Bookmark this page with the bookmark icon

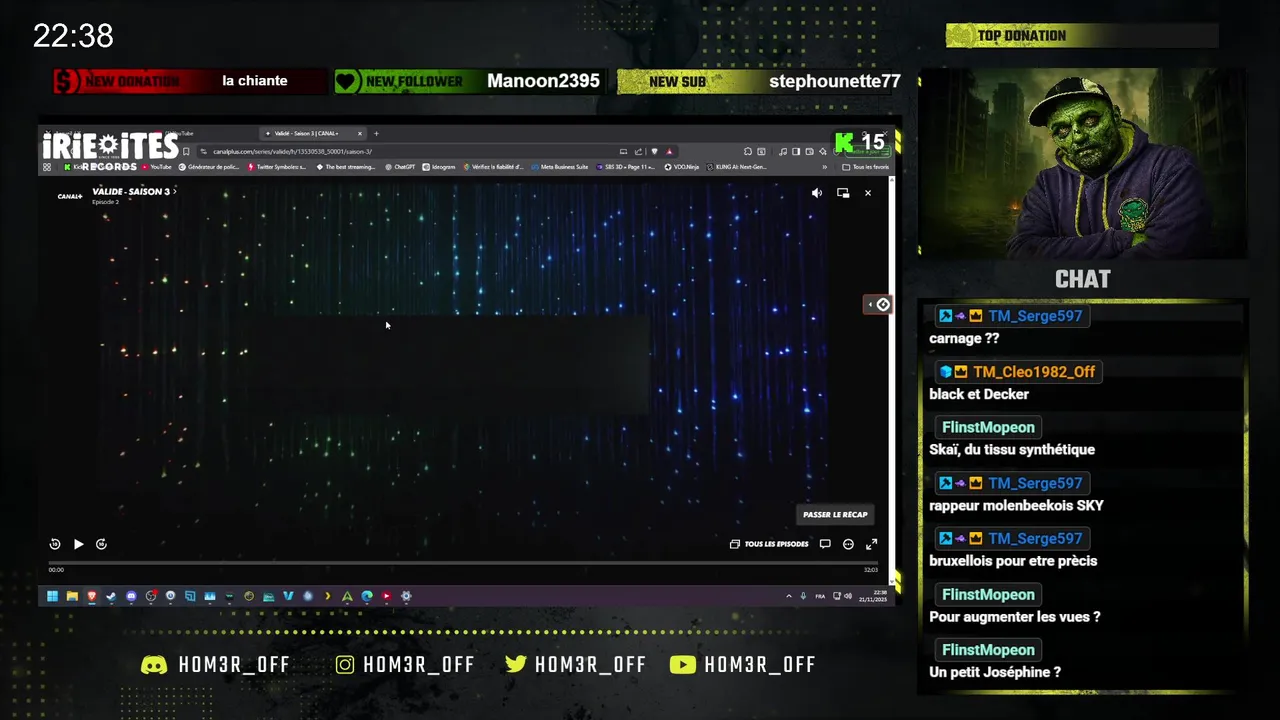186,152
